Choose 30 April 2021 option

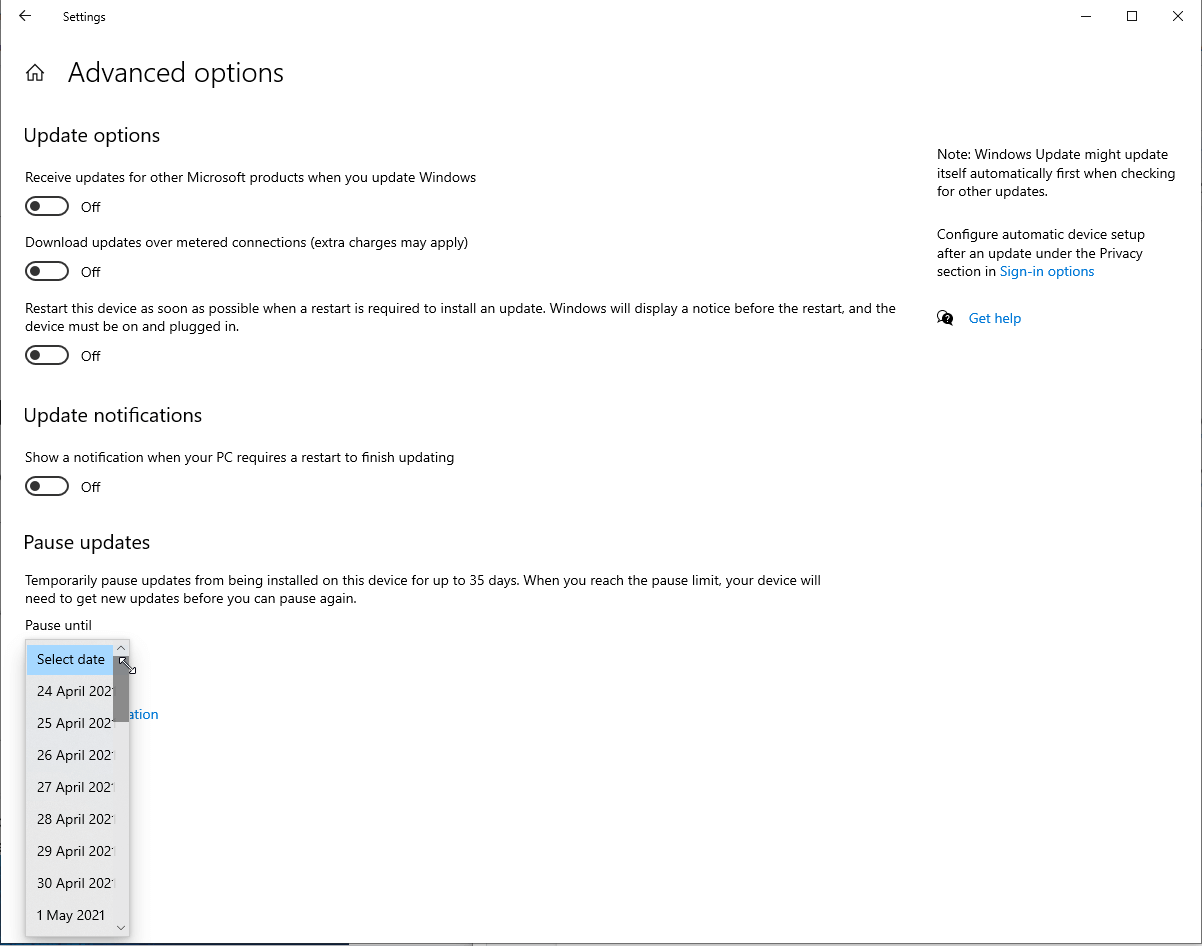coord(74,884)
